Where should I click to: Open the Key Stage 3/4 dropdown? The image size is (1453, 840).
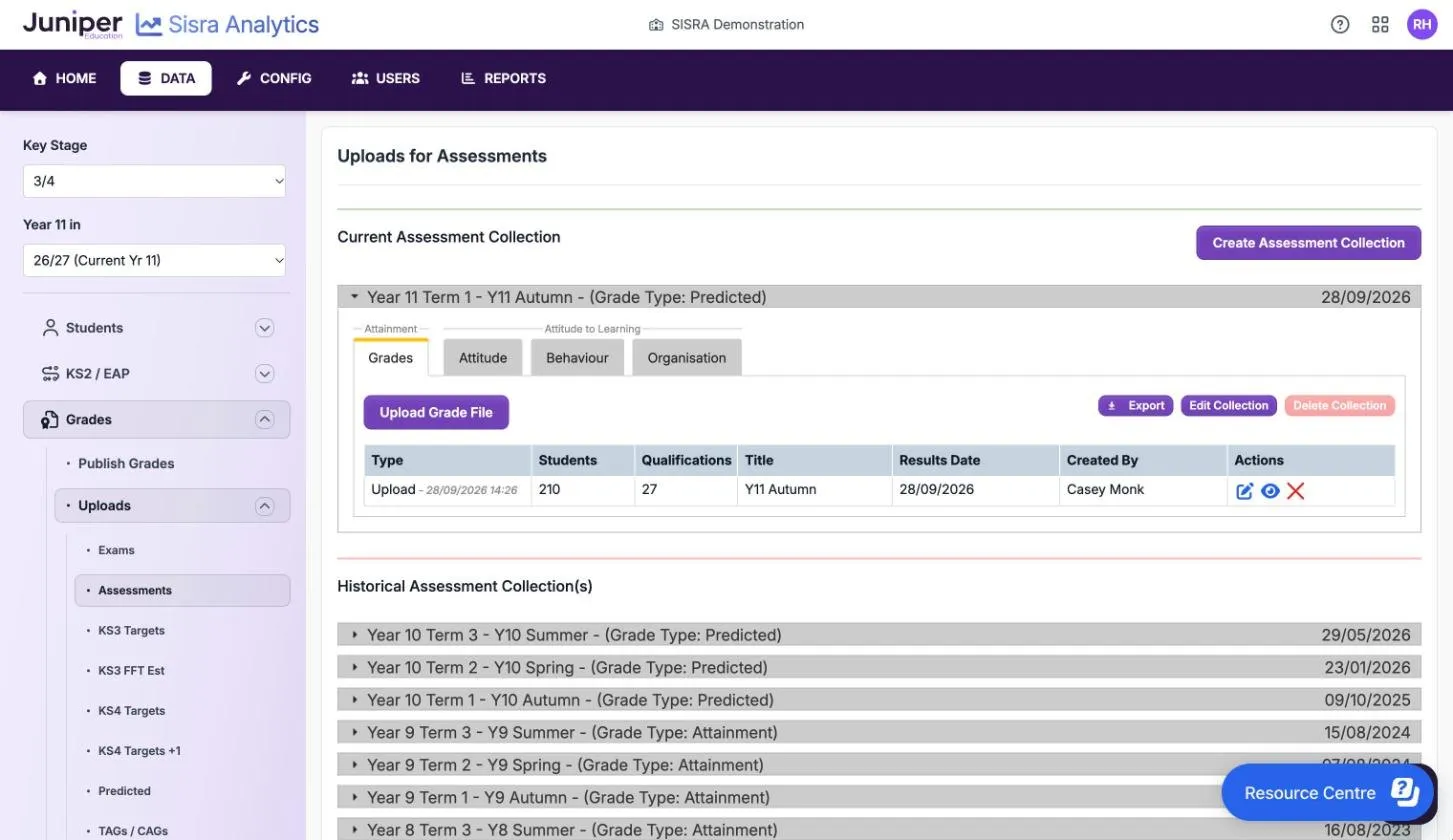(154, 181)
